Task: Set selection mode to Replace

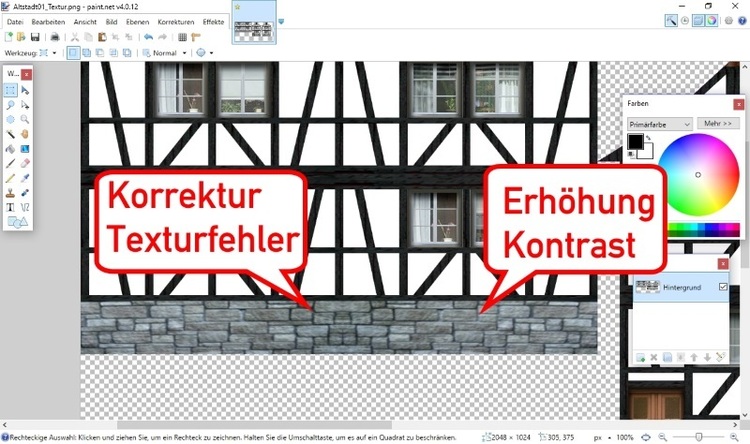Action: coord(73,53)
